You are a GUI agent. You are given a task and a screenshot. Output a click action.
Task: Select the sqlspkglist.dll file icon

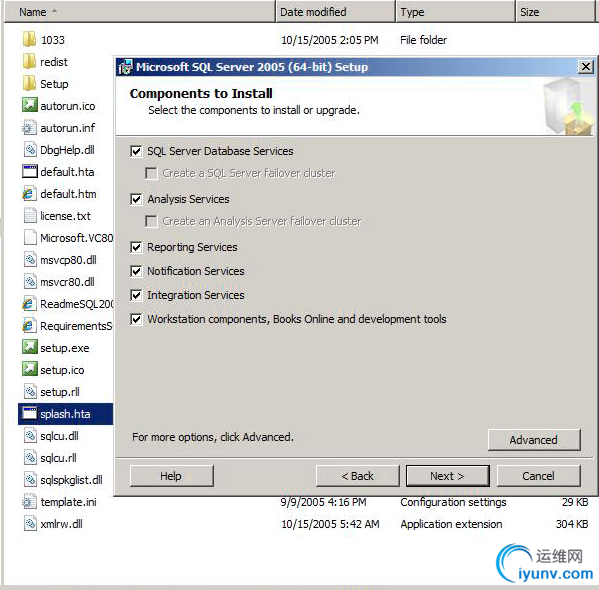[30, 480]
